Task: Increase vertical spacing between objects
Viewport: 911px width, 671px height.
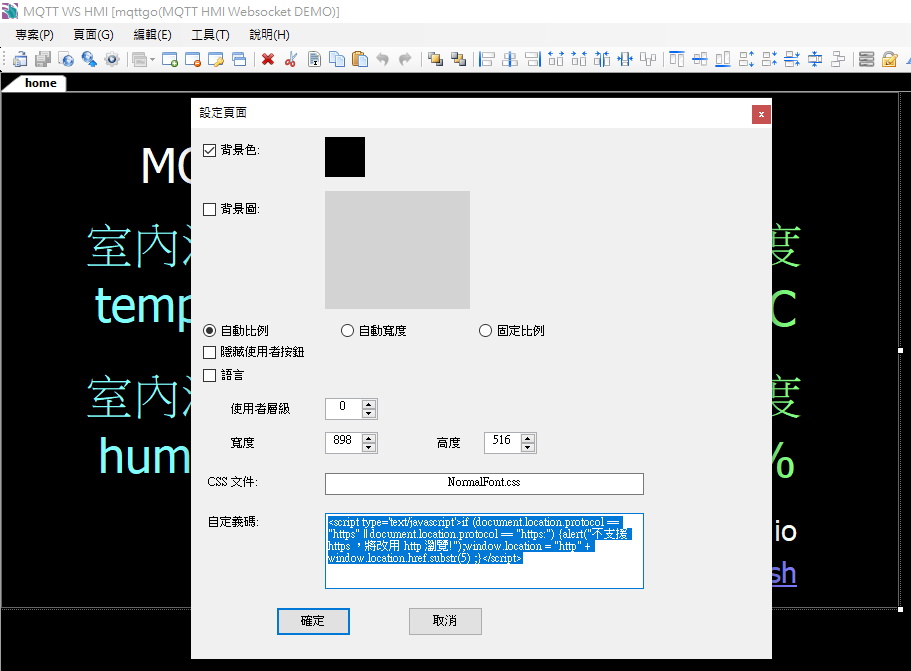Action: click(x=746, y=59)
